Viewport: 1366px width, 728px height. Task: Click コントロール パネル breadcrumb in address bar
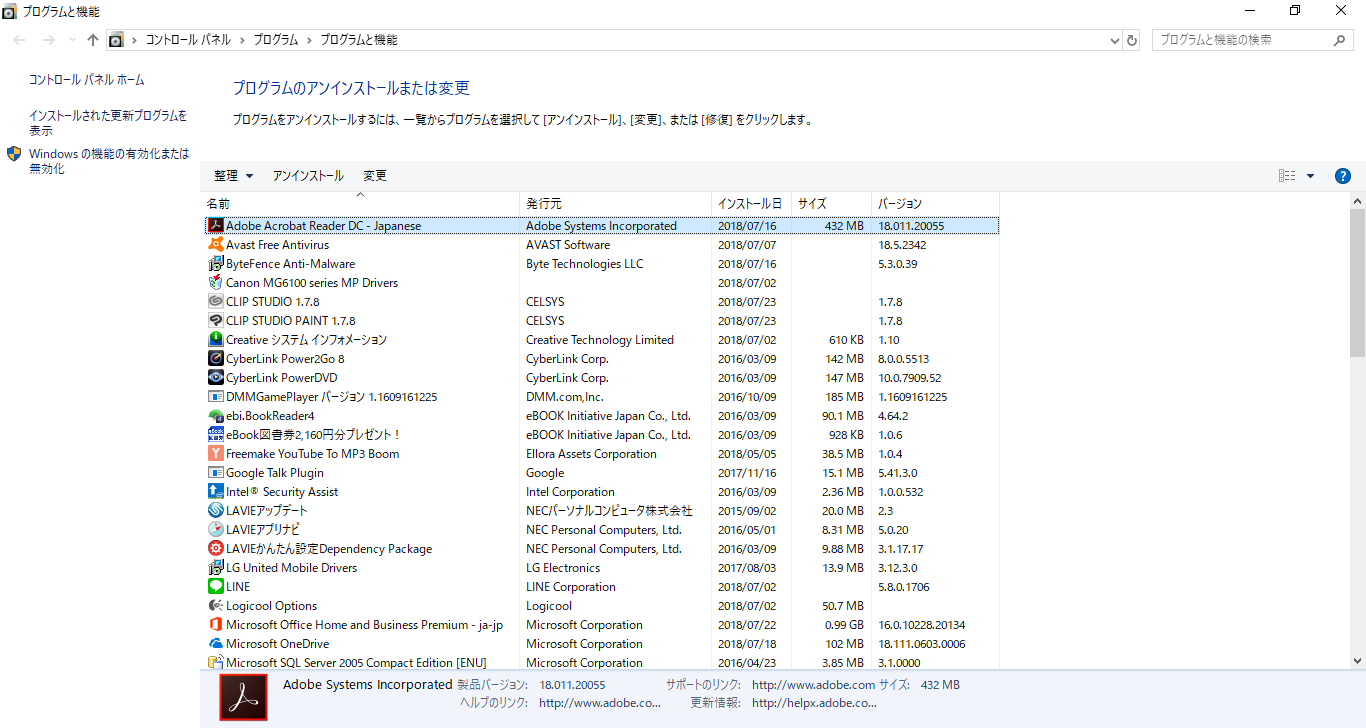point(188,40)
